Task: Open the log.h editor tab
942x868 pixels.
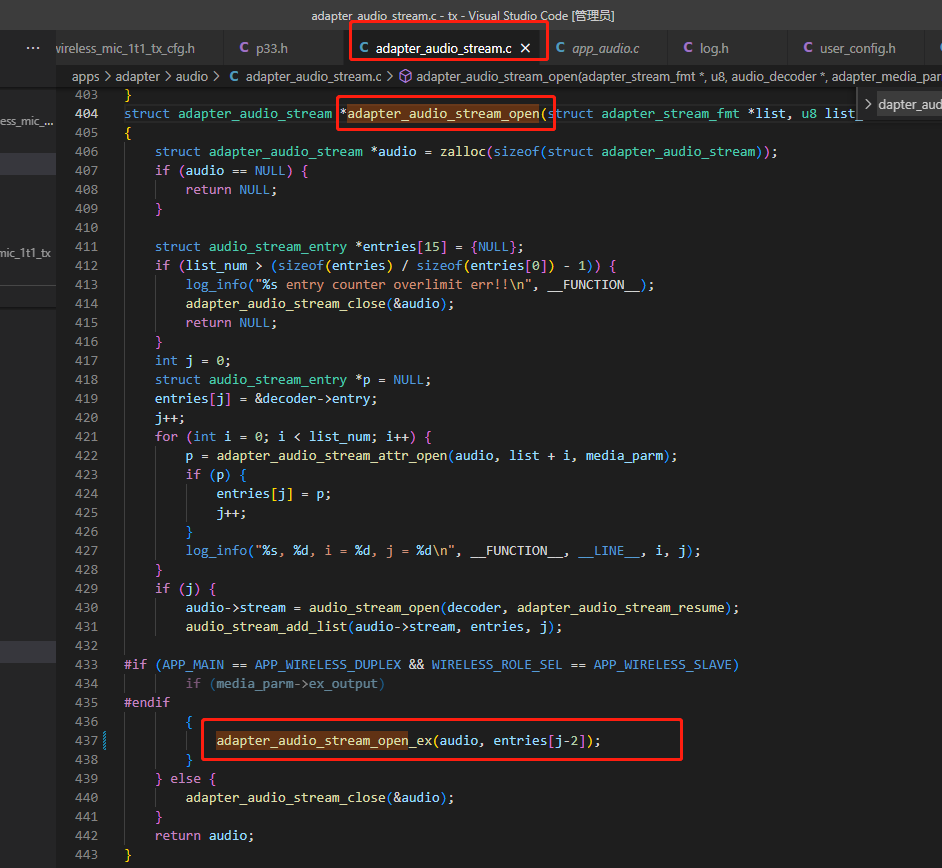Action: [706, 48]
